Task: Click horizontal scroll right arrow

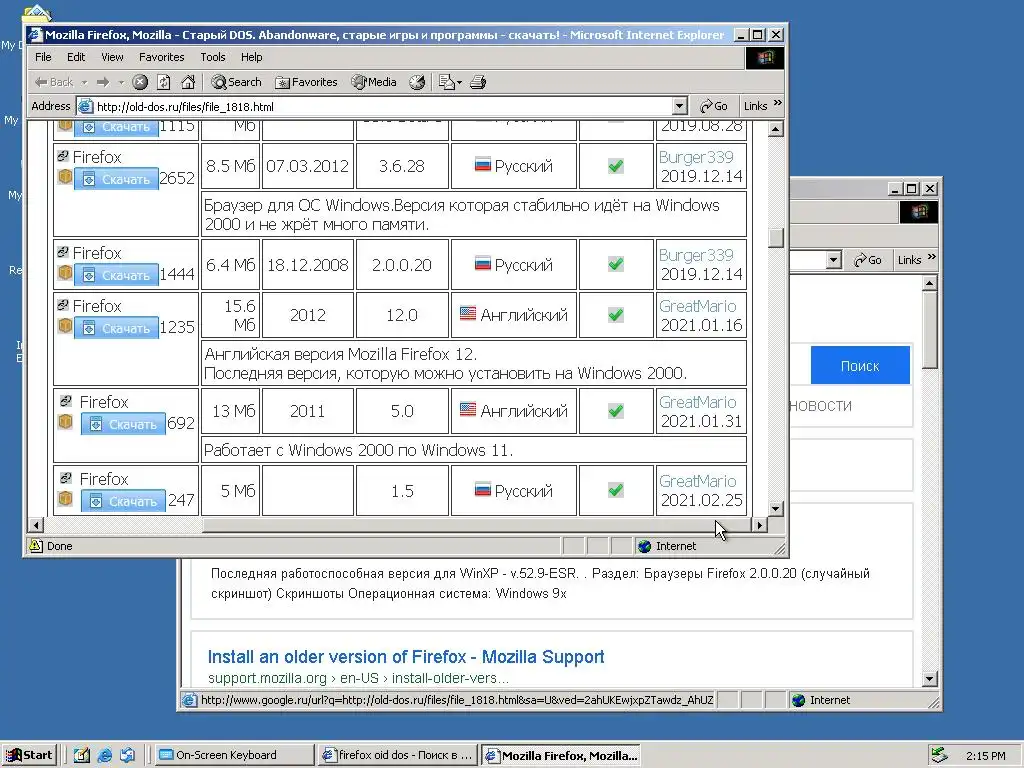Action: click(x=760, y=524)
